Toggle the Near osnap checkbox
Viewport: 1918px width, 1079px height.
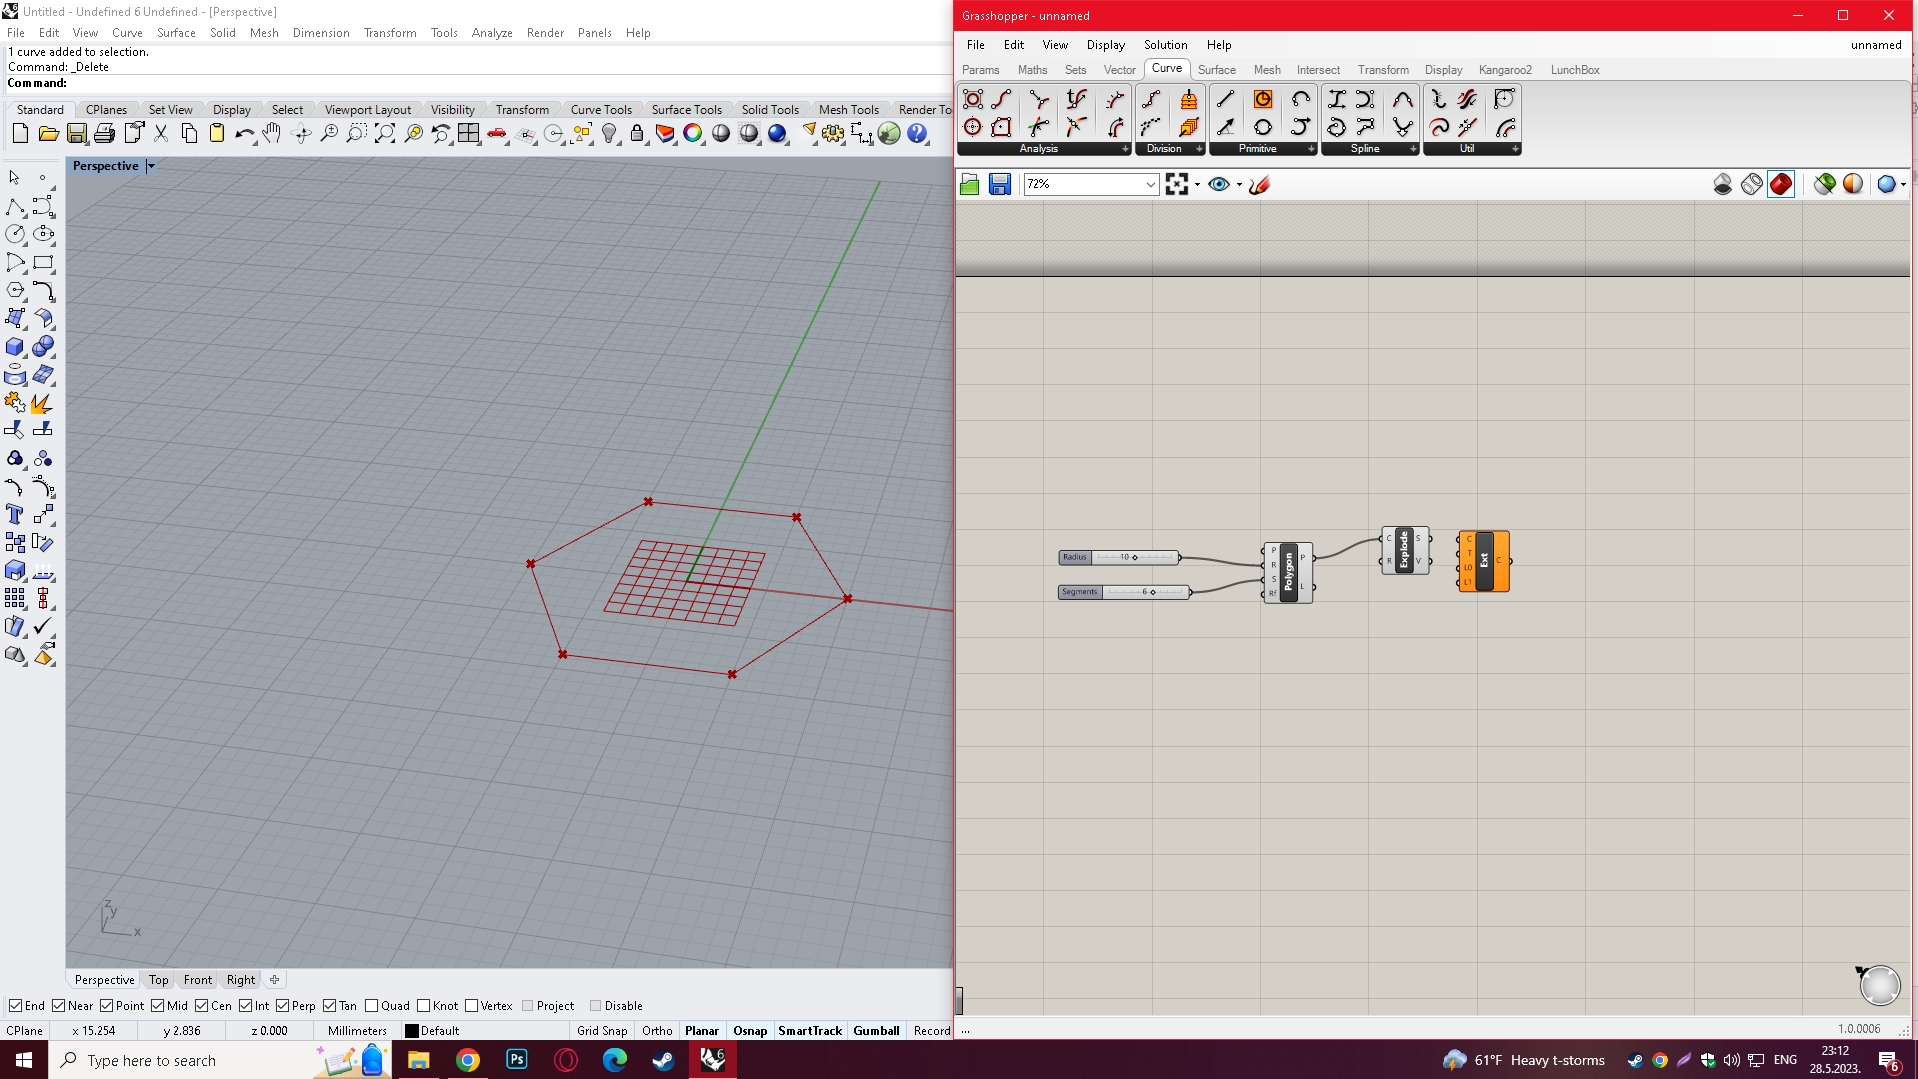(59, 1006)
